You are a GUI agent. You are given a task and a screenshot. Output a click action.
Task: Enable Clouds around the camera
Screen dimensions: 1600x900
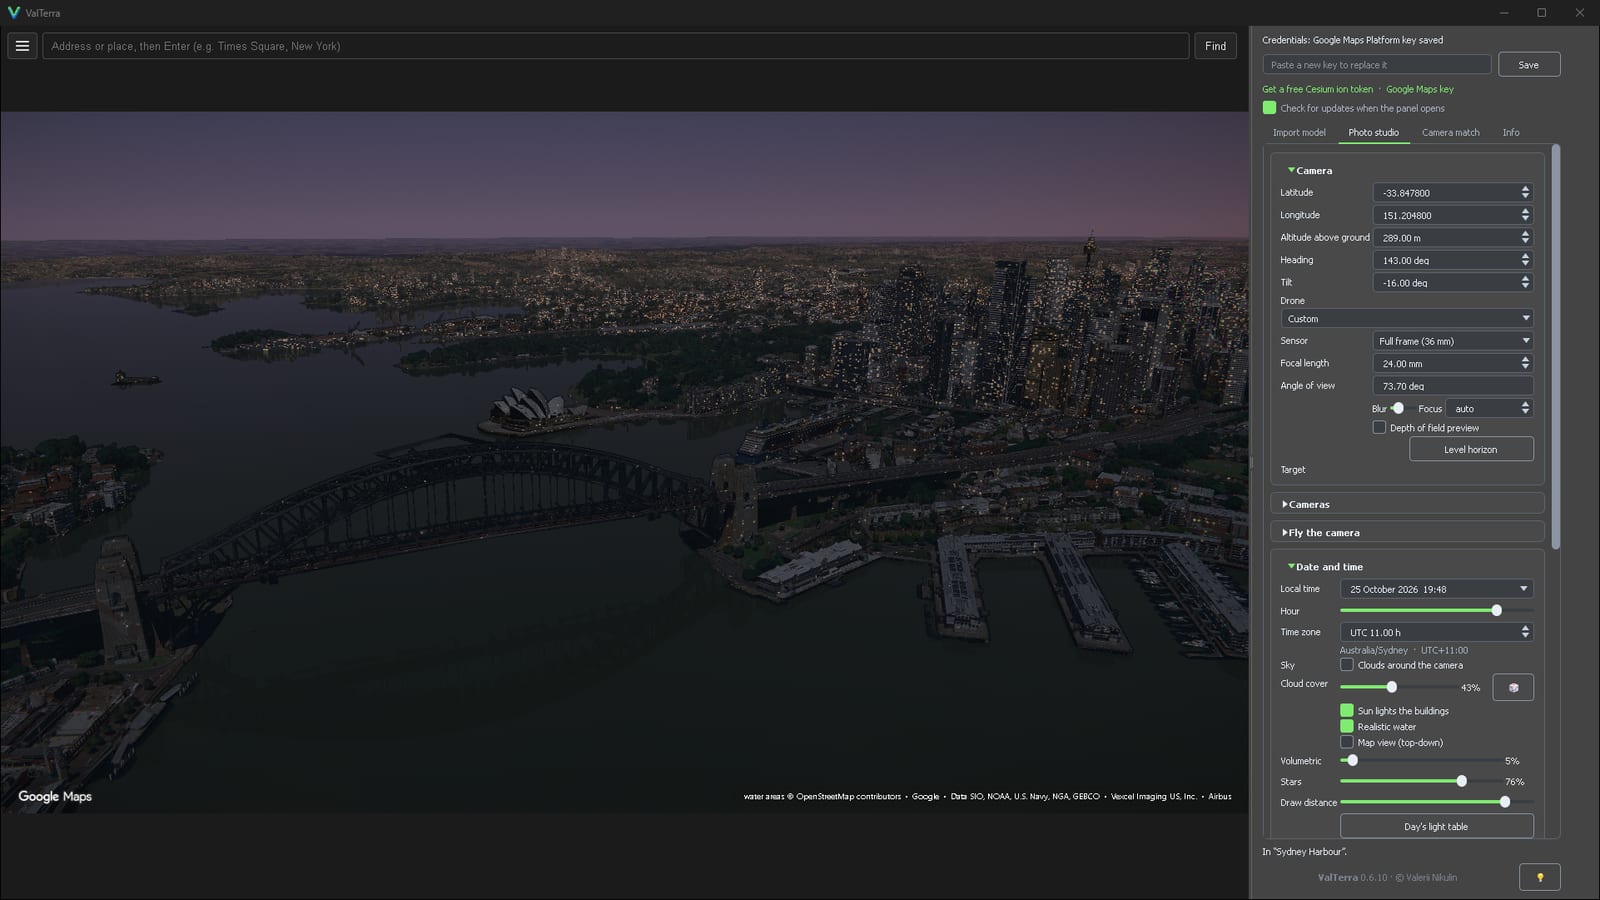[x=1347, y=664]
